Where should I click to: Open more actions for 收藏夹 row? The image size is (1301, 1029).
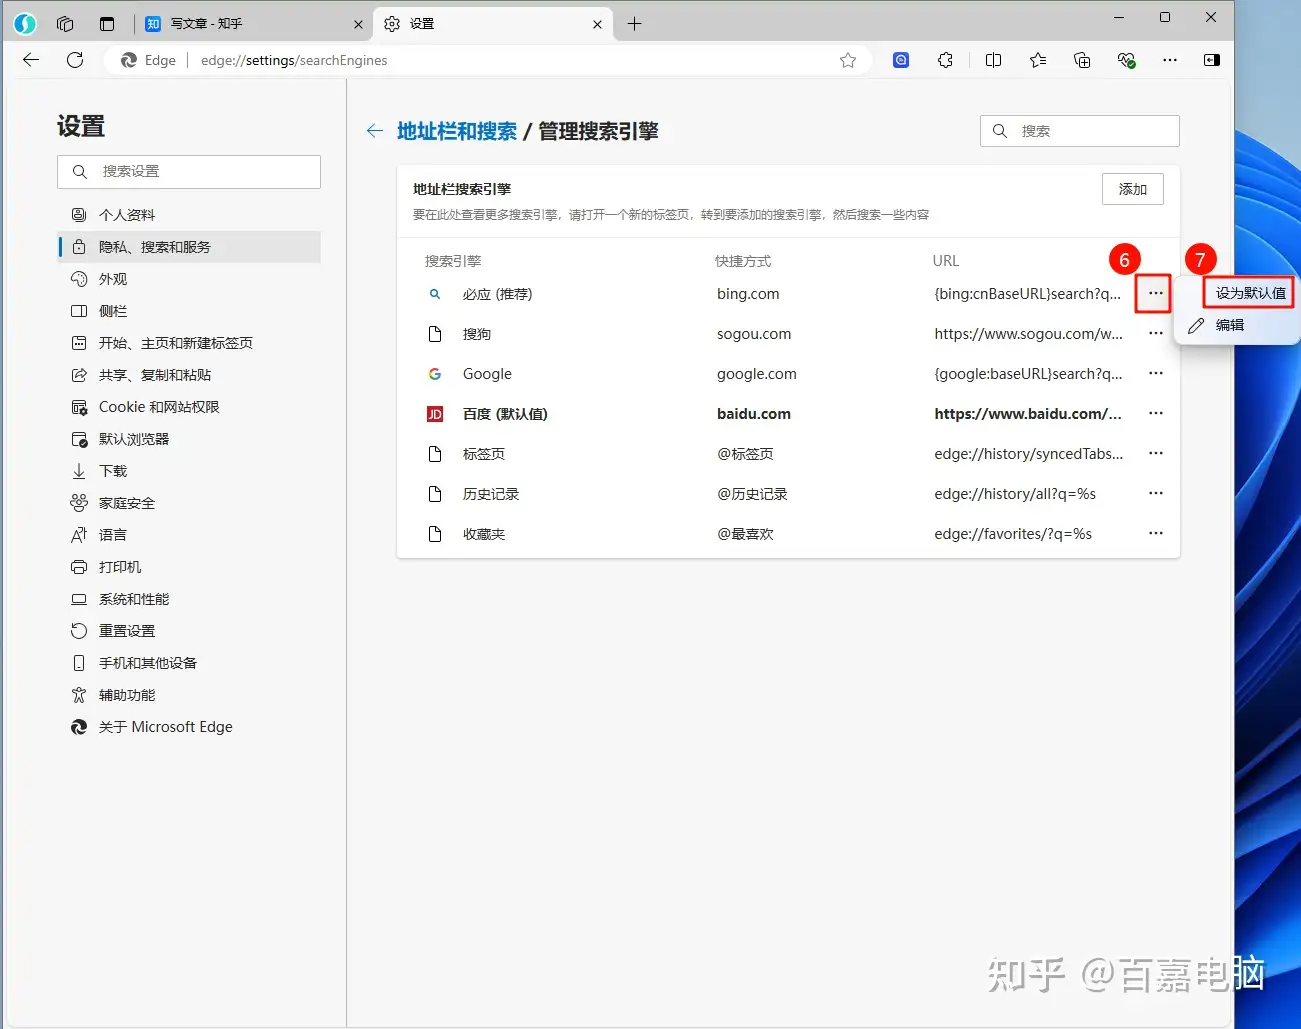click(1156, 533)
